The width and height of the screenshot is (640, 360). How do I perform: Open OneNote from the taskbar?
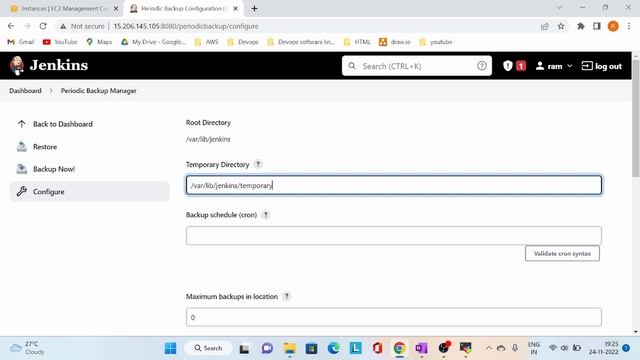[421, 348]
